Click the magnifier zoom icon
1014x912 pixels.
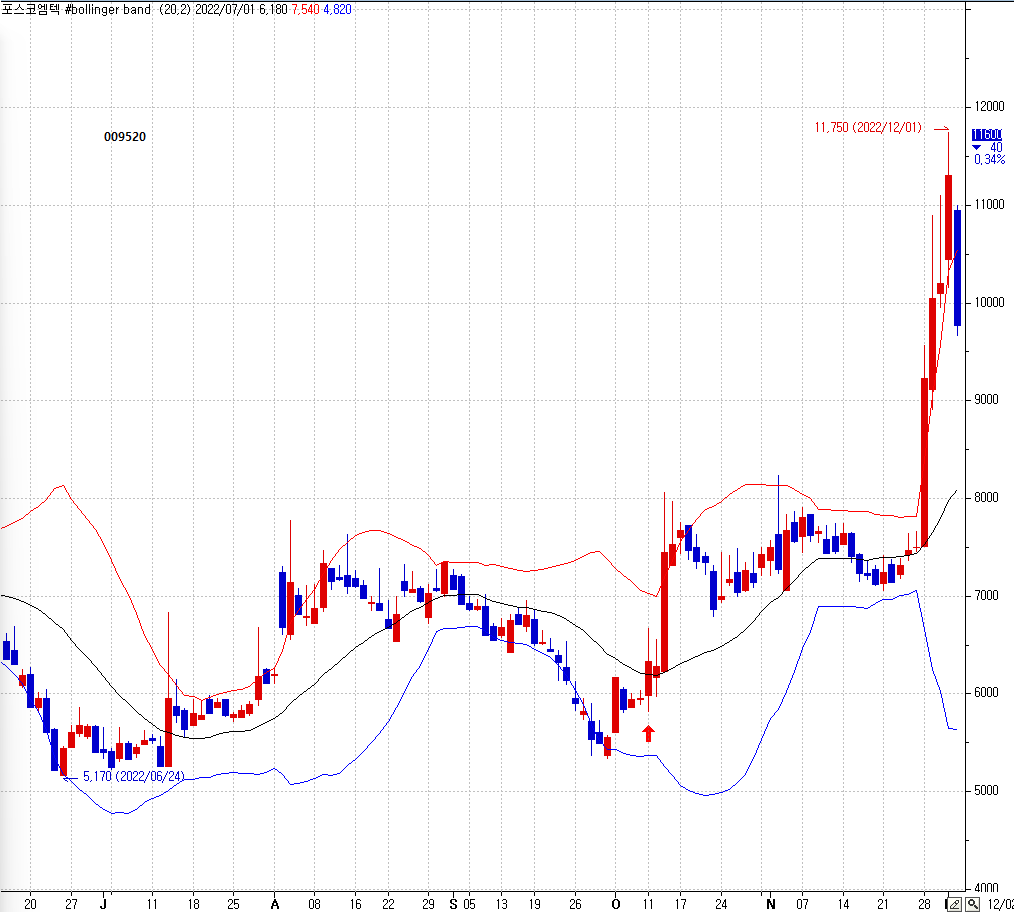click(x=972, y=904)
